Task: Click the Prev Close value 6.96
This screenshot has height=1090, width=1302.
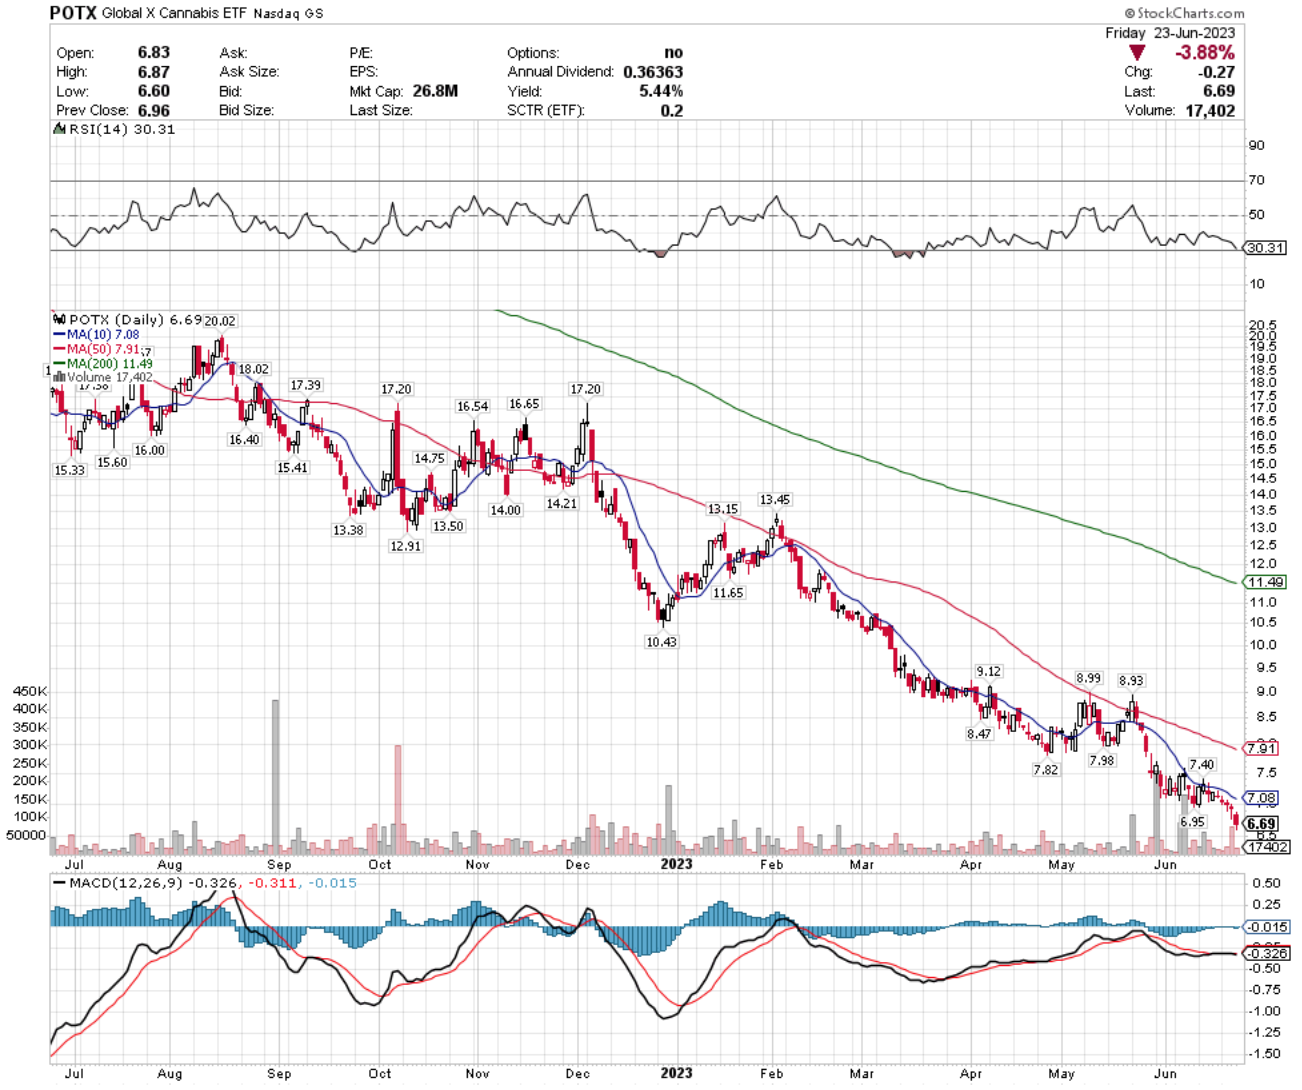Action: pos(154,110)
